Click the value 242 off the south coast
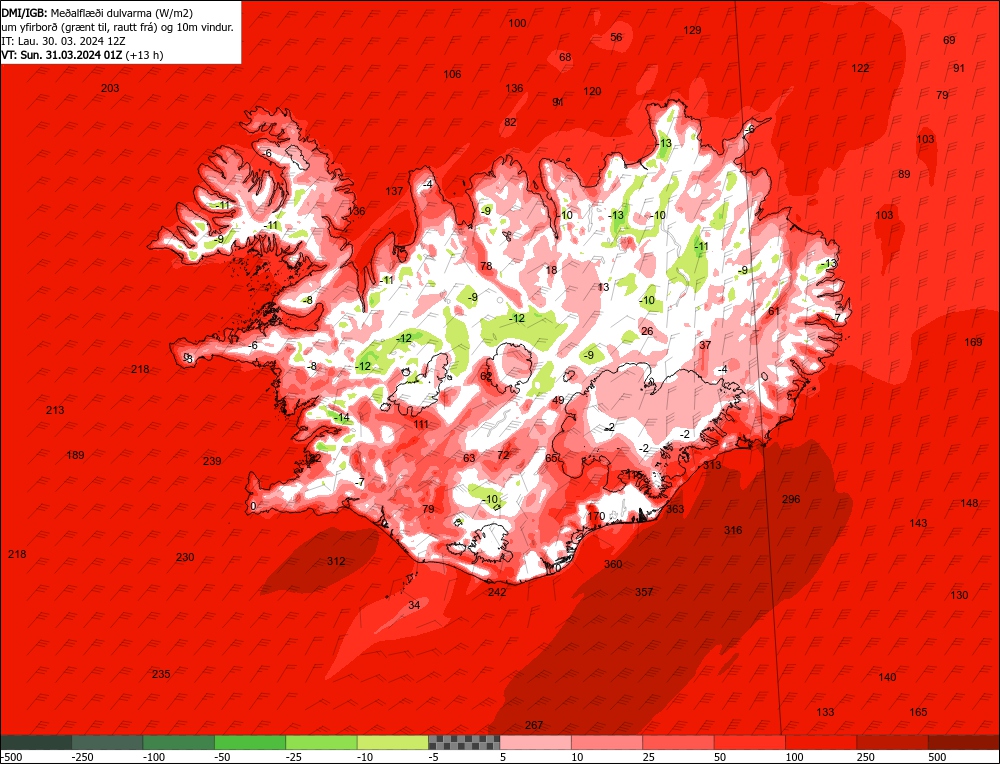Screen dimensions: 1000x764 497,592
